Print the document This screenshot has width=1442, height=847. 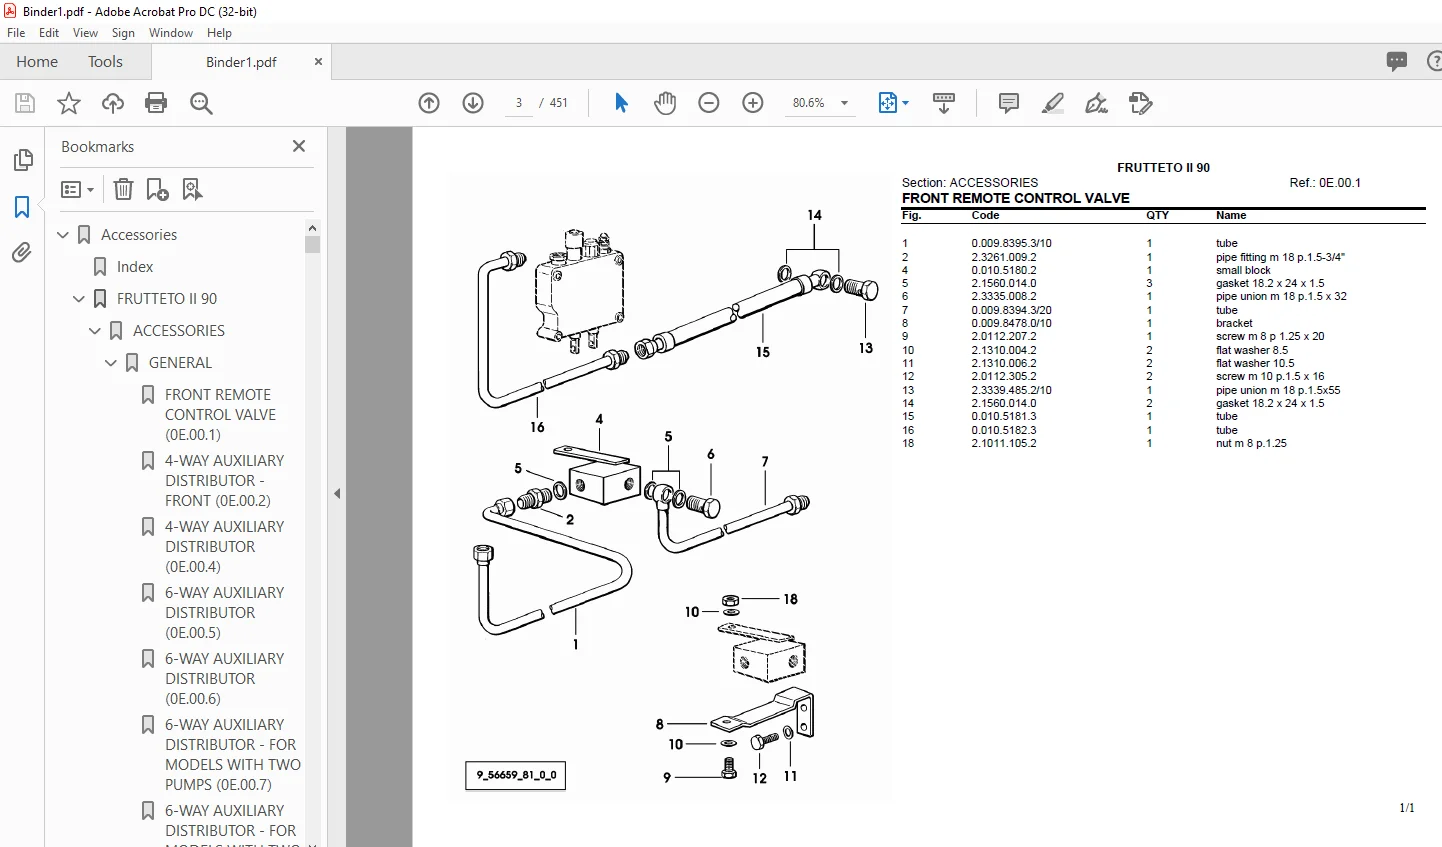tap(156, 103)
